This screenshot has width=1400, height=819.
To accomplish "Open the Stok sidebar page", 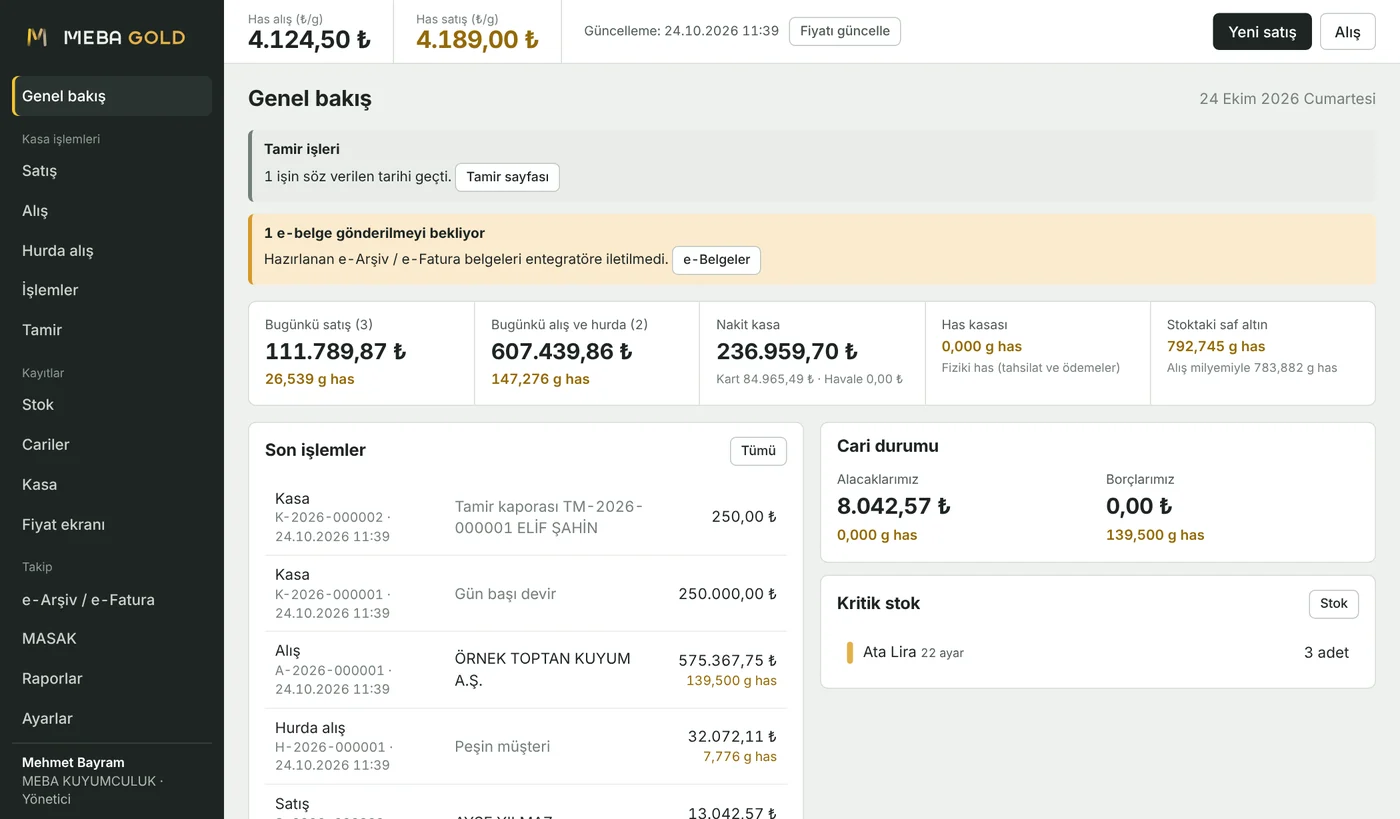I will click(112, 405).
